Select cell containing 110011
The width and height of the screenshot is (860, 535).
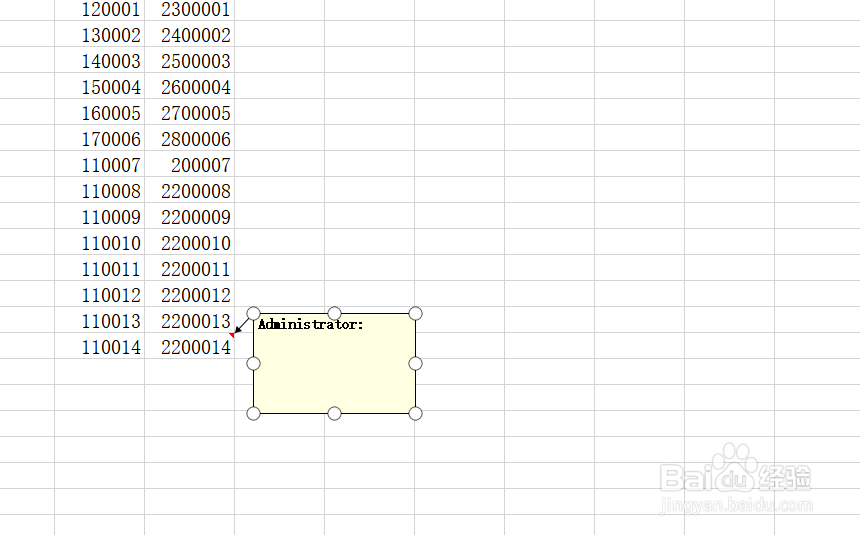(100, 268)
